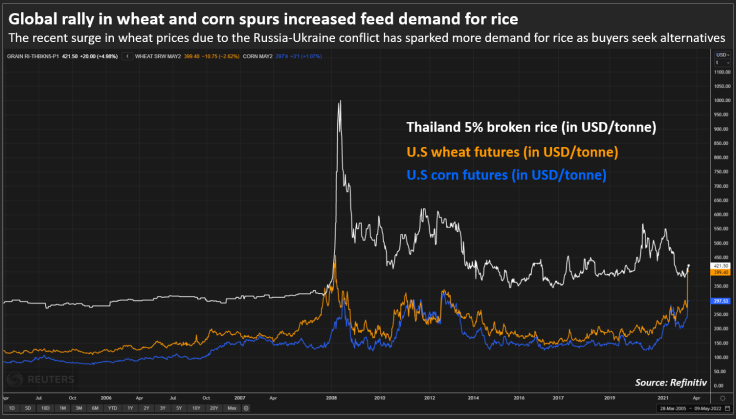Click the small icon at bottom-right corner of axis
Screen dimensions: 736x419
[722, 398]
